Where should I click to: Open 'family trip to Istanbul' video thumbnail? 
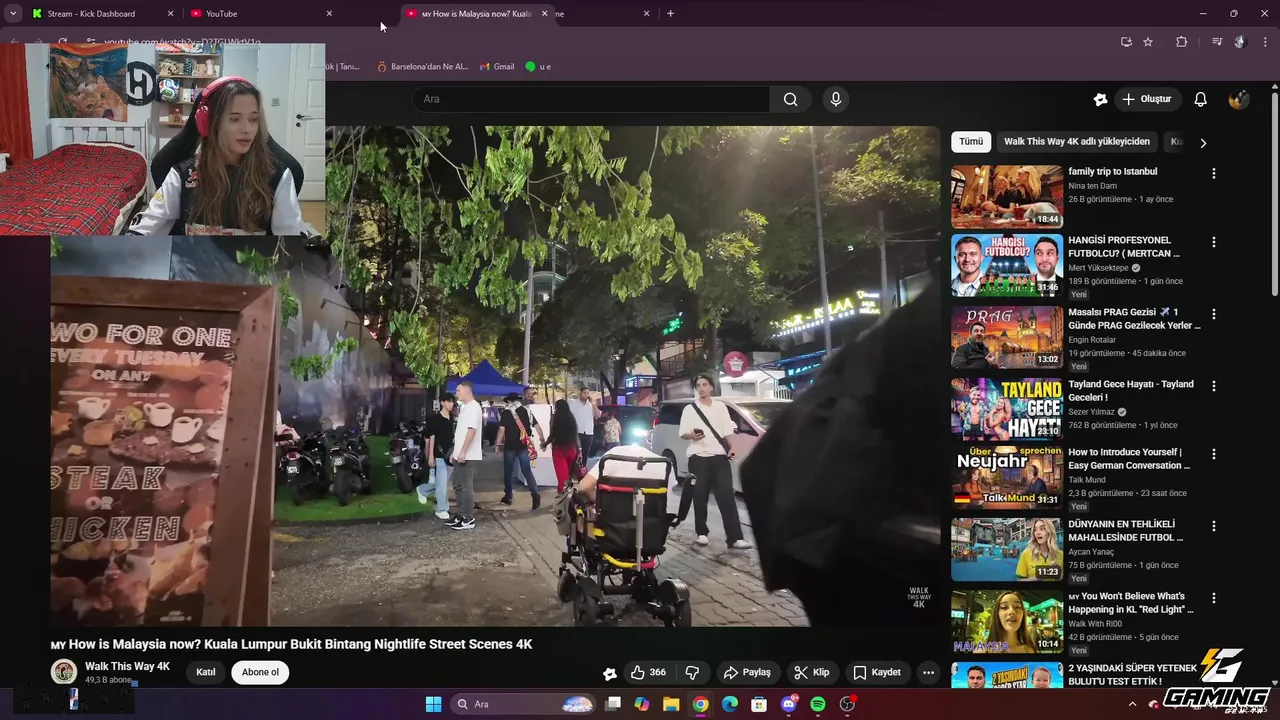[1007, 197]
